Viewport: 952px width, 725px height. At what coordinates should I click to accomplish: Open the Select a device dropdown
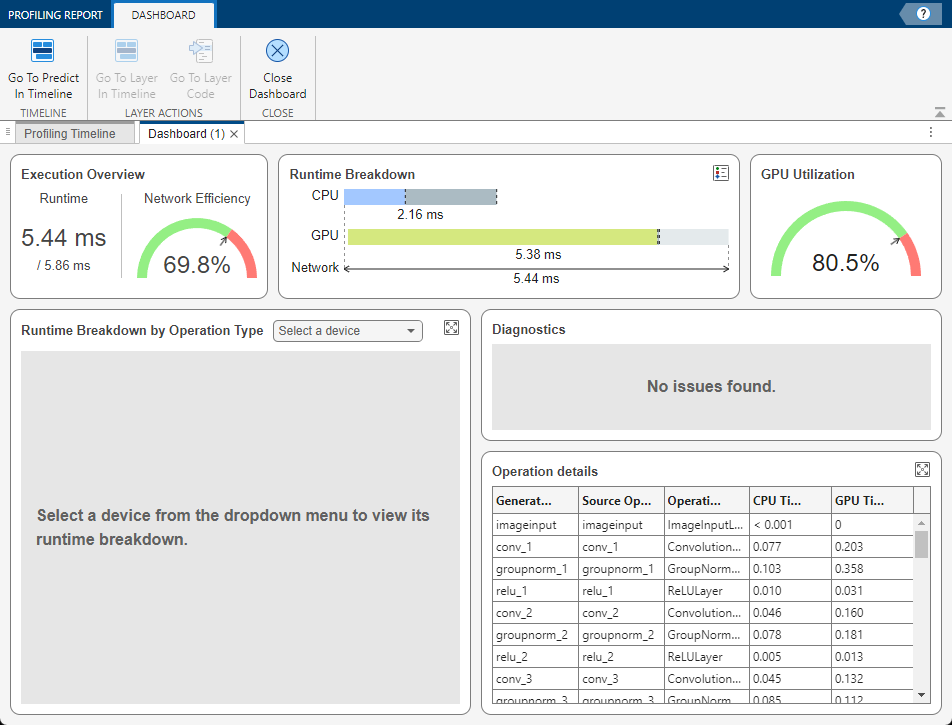347,331
